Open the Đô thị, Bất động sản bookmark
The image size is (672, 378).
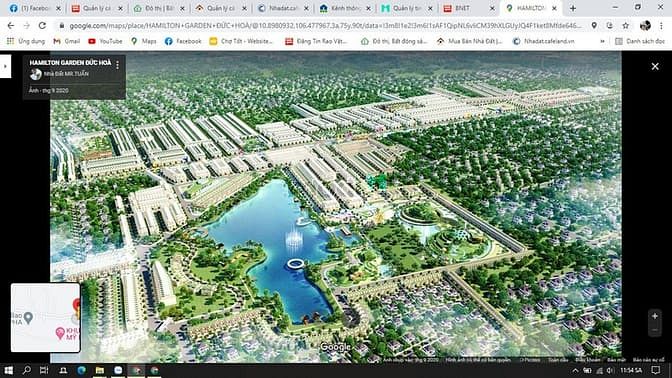(x=394, y=41)
